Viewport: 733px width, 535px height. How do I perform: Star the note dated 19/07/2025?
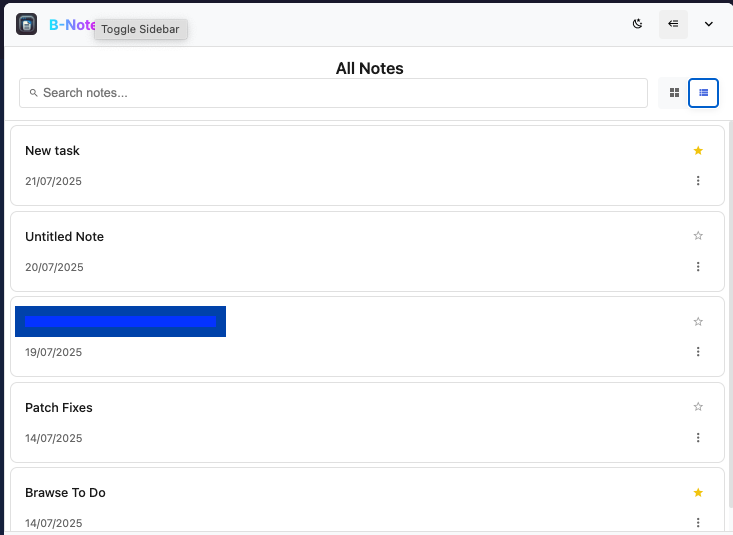(698, 322)
